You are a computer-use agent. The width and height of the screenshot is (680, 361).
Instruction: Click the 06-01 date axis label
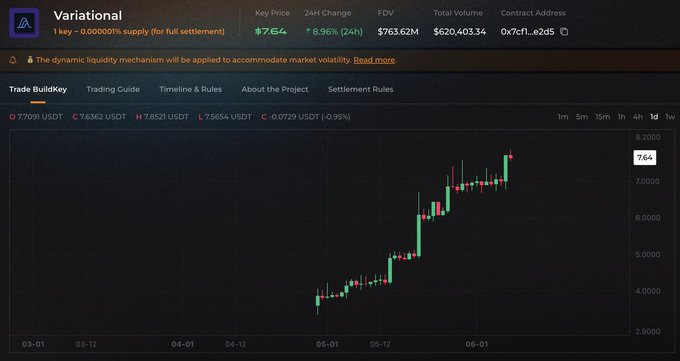[x=477, y=345]
